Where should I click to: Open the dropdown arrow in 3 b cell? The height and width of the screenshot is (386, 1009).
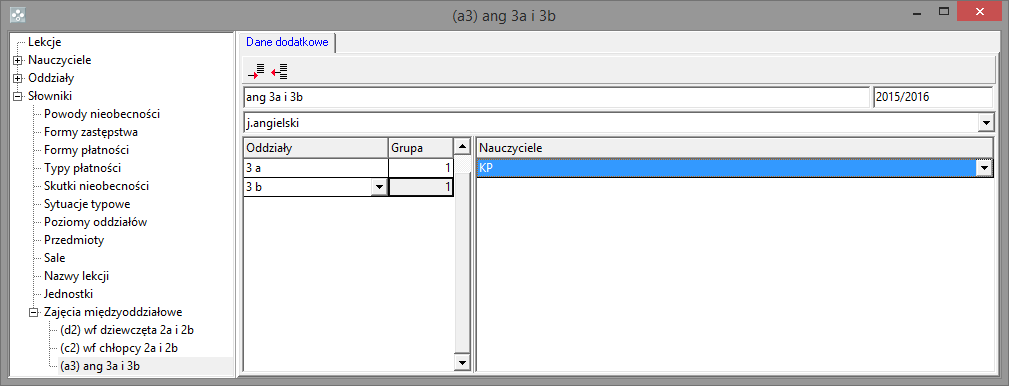tap(380, 187)
